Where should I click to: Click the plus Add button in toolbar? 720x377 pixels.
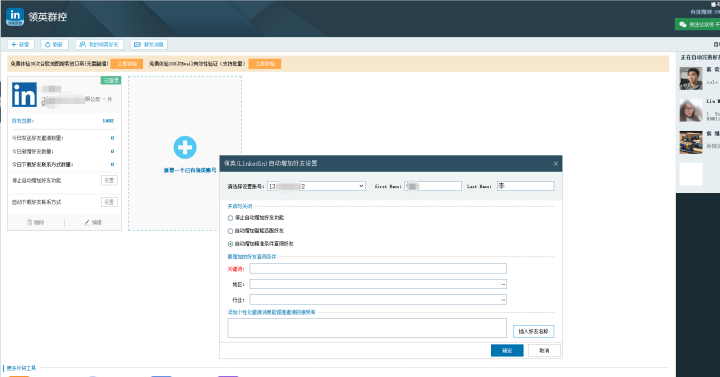coord(21,45)
